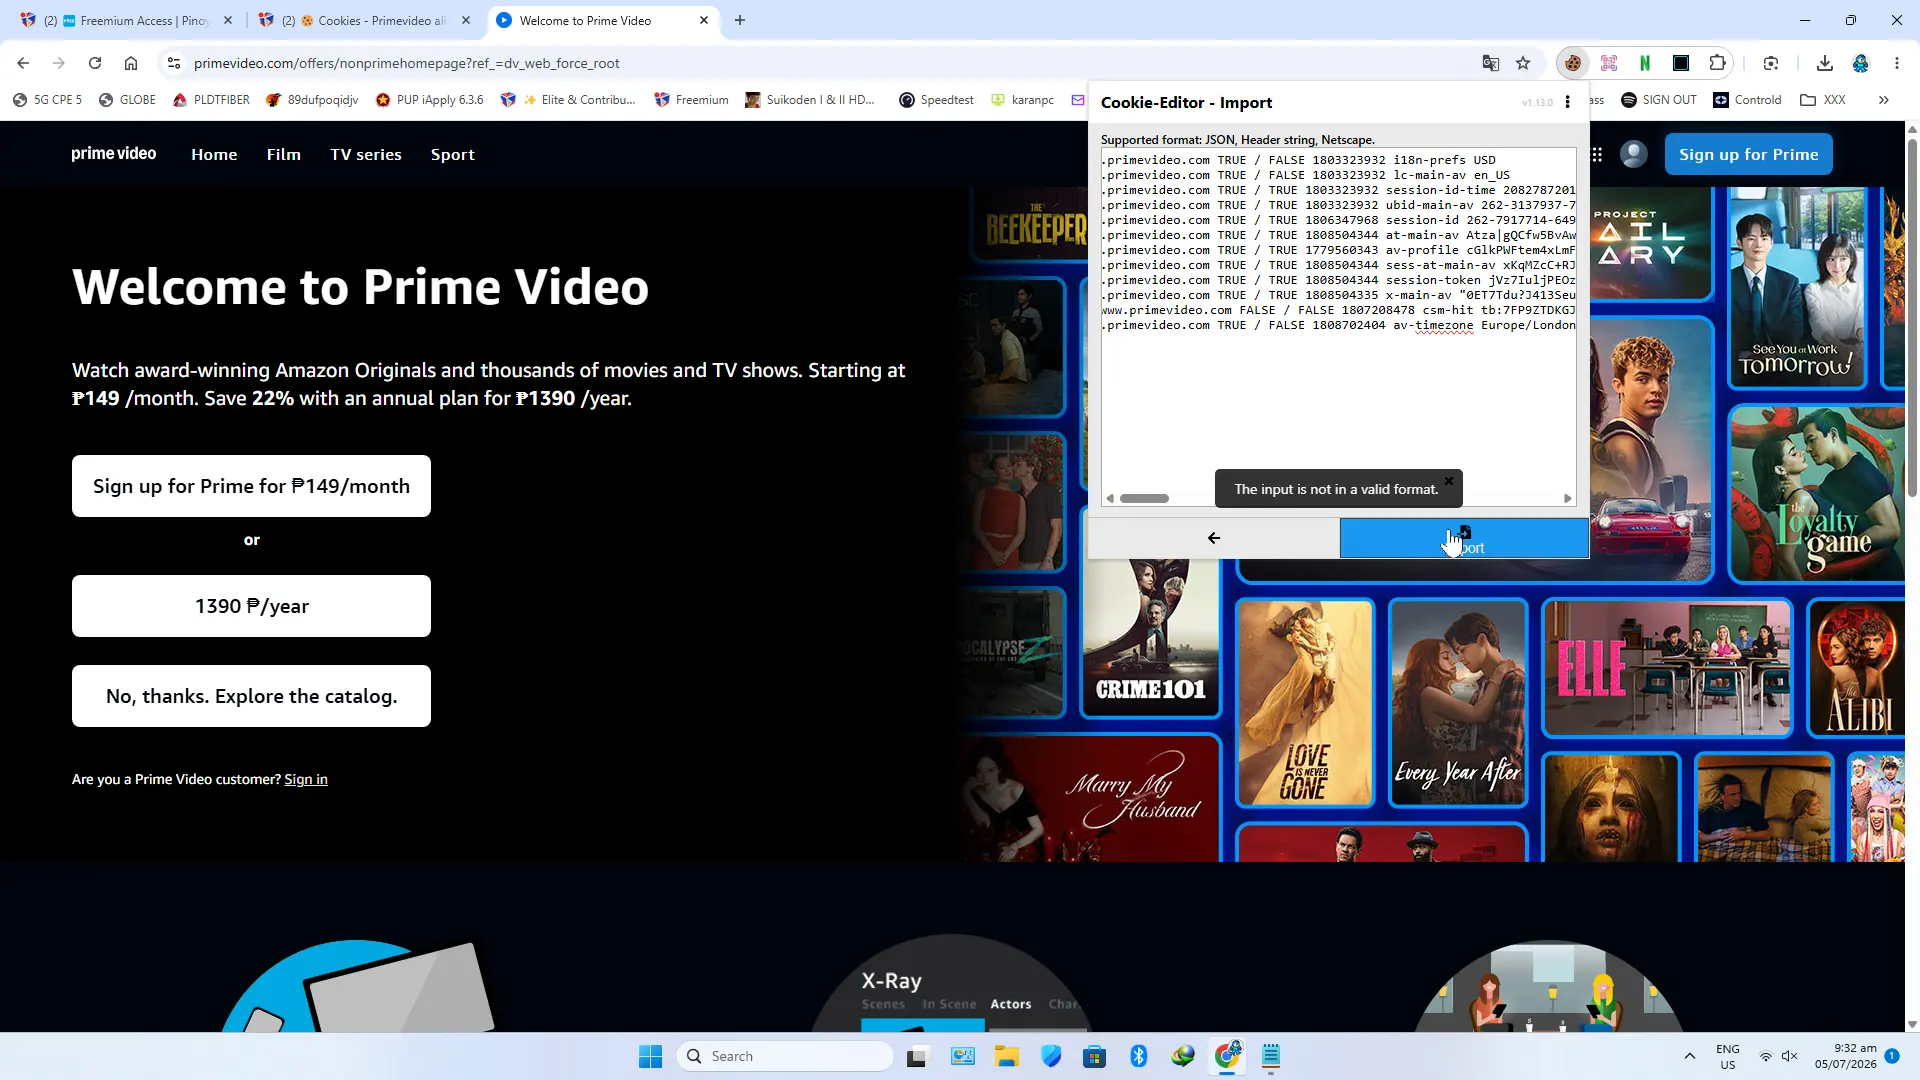
Task: Click the Prime Video user profile icon
Action: (x=1634, y=154)
